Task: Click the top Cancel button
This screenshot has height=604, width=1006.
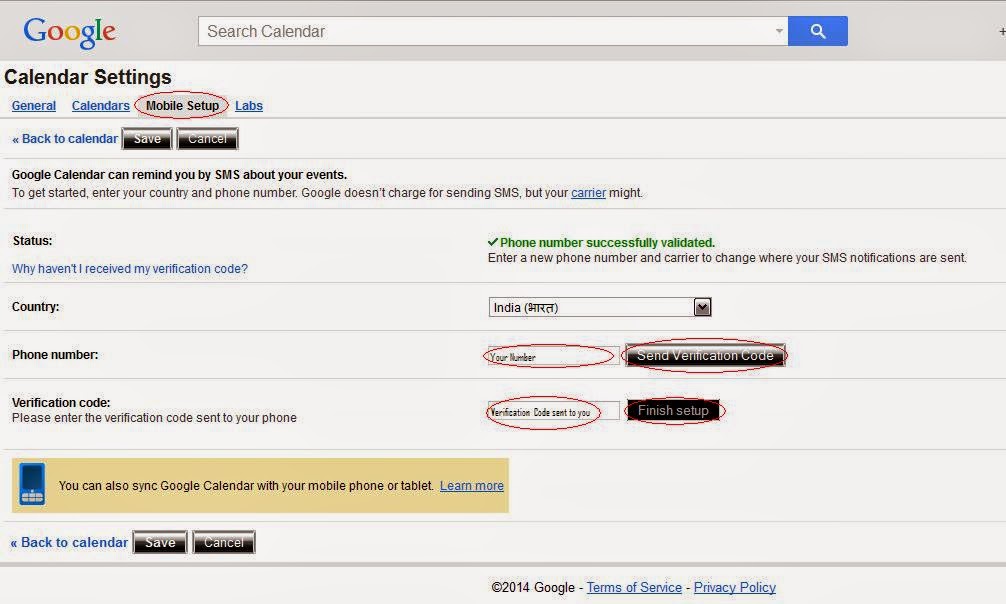Action: pyautogui.click(x=207, y=139)
